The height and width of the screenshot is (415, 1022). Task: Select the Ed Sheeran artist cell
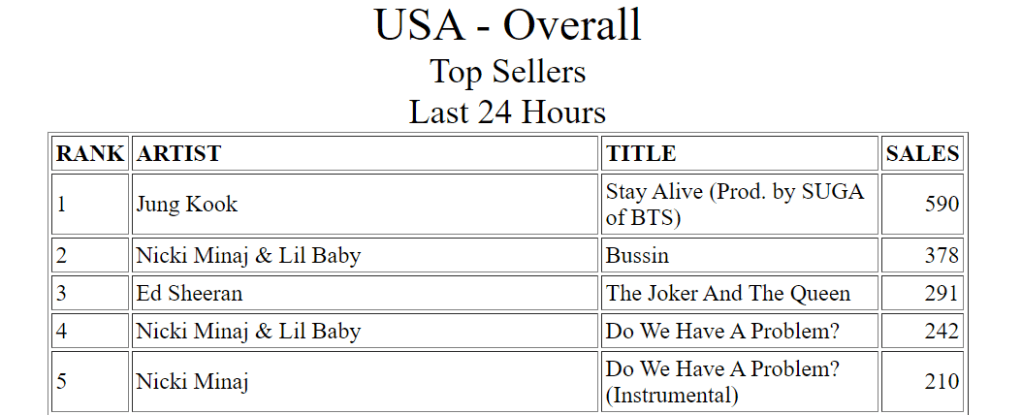[190, 294]
